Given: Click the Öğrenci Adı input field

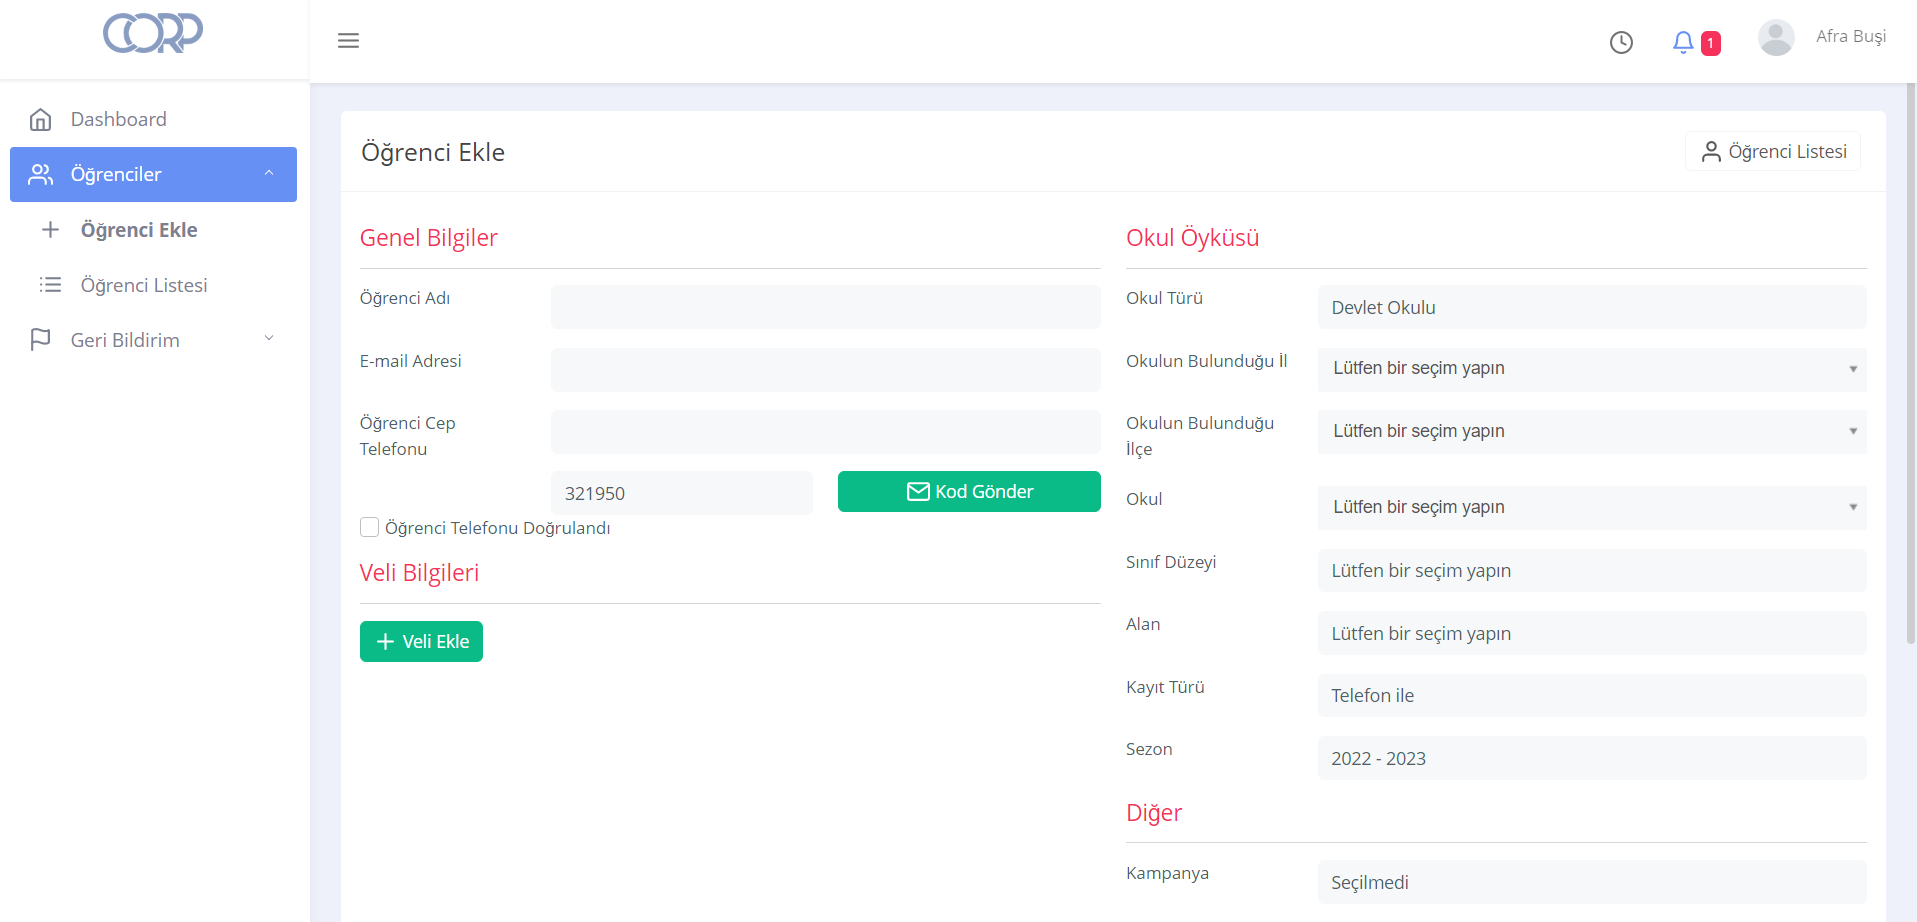Looking at the screenshot, I should [x=825, y=307].
